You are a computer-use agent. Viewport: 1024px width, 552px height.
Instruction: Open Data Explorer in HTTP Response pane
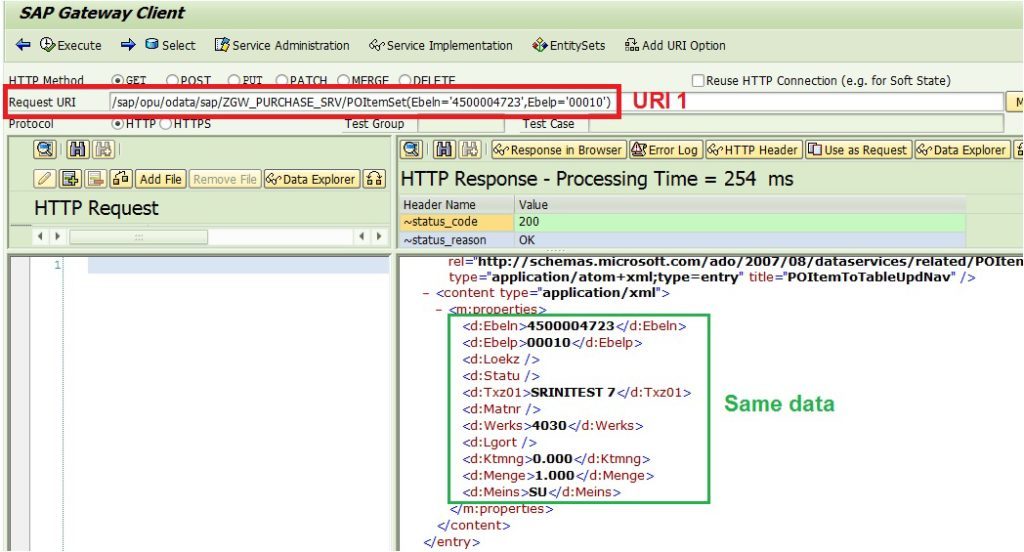click(x=963, y=150)
